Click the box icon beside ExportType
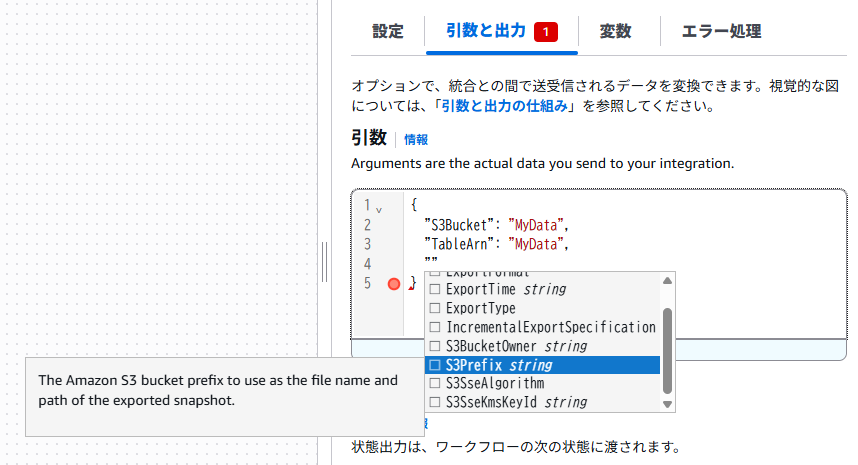 coord(434,308)
